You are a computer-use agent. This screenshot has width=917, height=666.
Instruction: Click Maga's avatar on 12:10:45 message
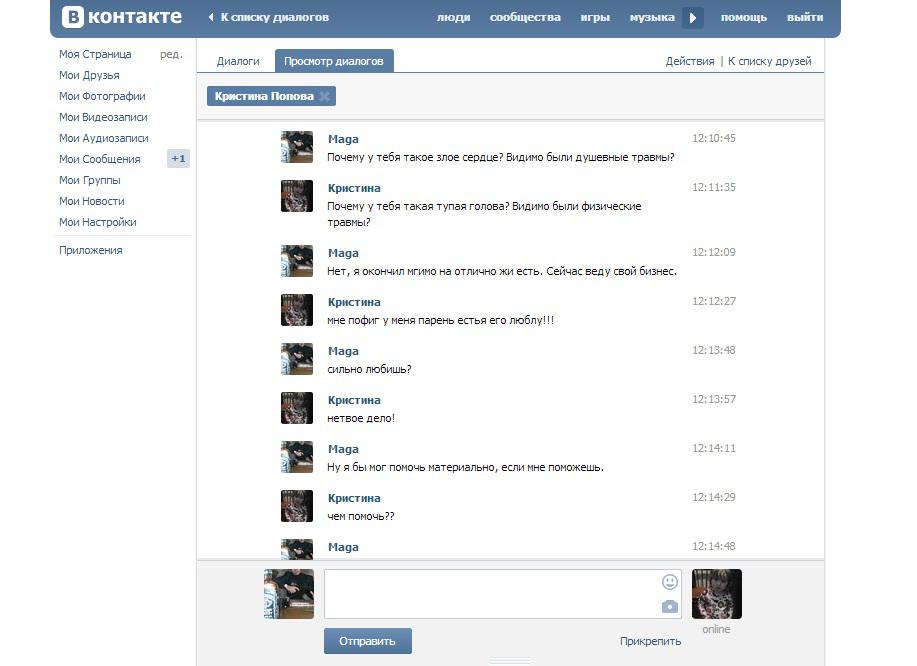point(297,147)
